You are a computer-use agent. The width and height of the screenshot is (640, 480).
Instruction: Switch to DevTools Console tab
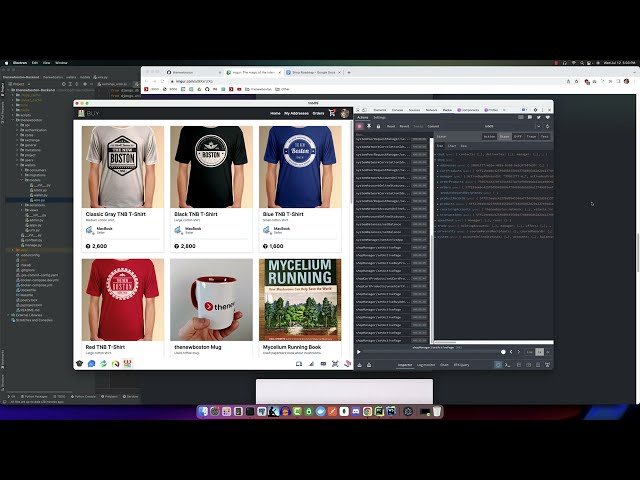click(x=397, y=110)
